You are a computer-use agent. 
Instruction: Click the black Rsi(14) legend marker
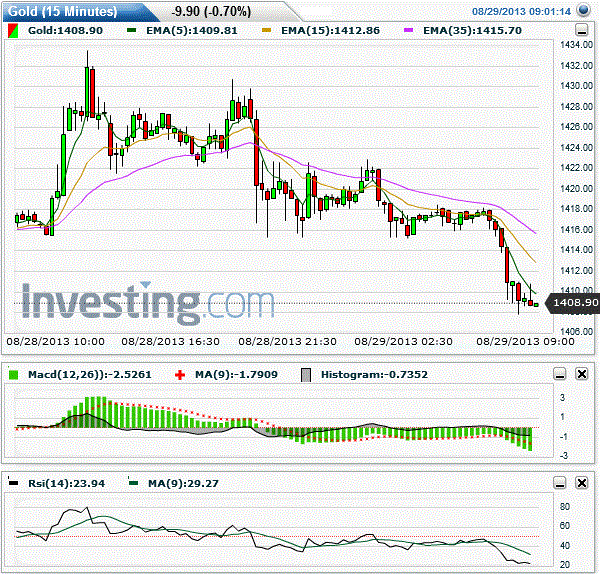[13, 483]
